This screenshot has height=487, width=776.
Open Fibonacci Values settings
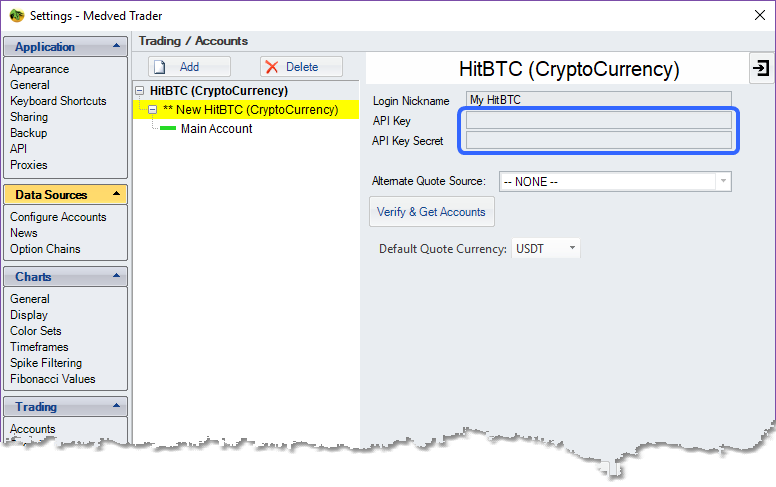pos(53,379)
